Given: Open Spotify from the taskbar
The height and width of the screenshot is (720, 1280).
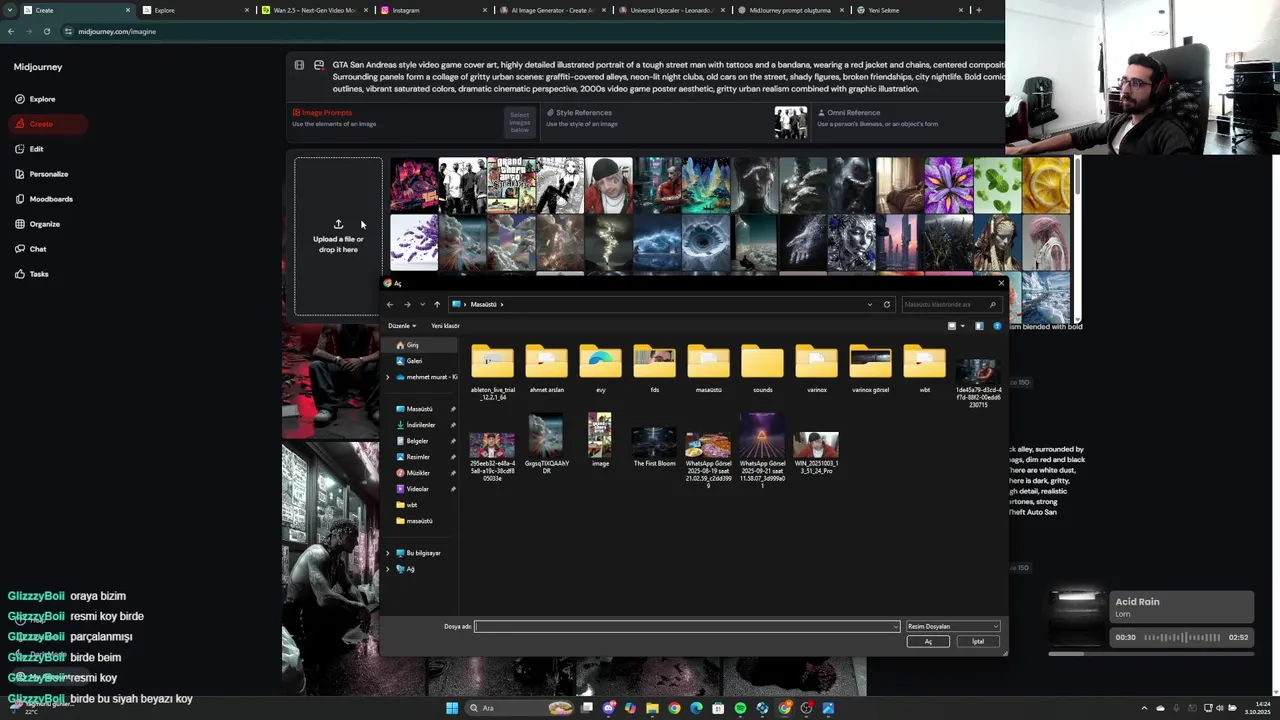Looking at the screenshot, I should pos(740,708).
